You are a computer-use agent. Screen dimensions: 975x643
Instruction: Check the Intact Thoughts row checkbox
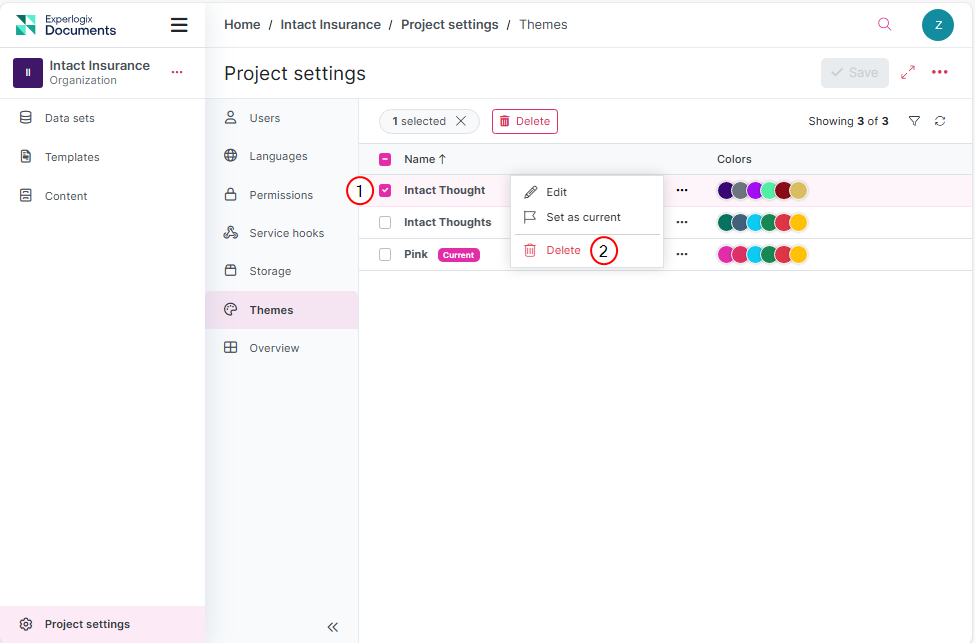pos(385,222)
